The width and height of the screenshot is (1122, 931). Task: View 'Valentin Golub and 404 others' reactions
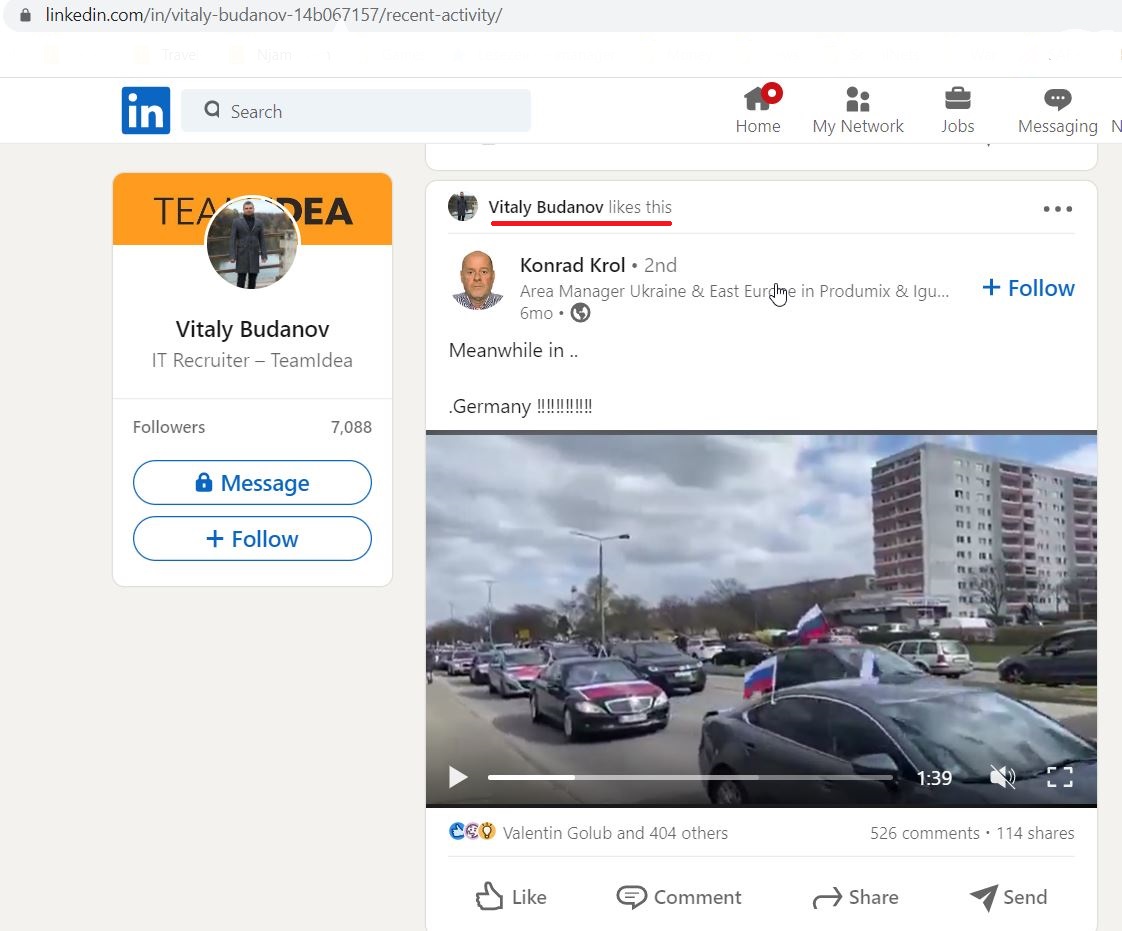[615, 832]
